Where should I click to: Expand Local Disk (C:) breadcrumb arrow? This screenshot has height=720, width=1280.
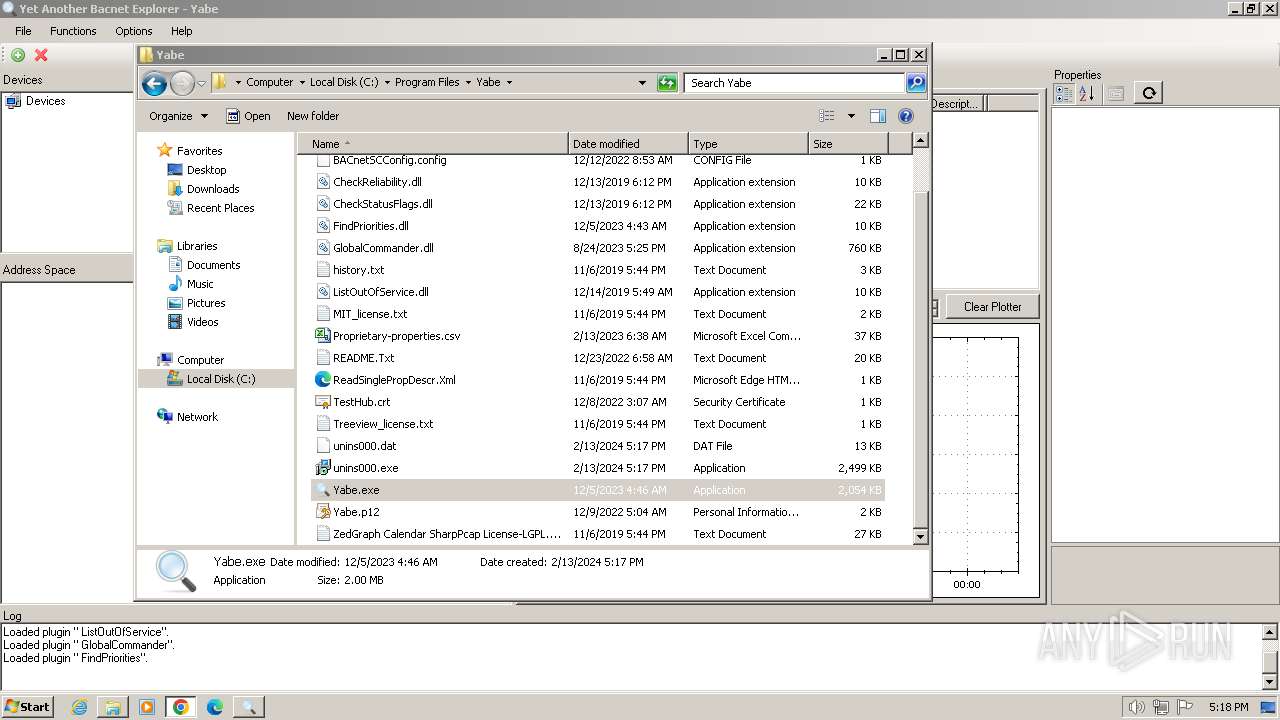click(x=386, y=83)
